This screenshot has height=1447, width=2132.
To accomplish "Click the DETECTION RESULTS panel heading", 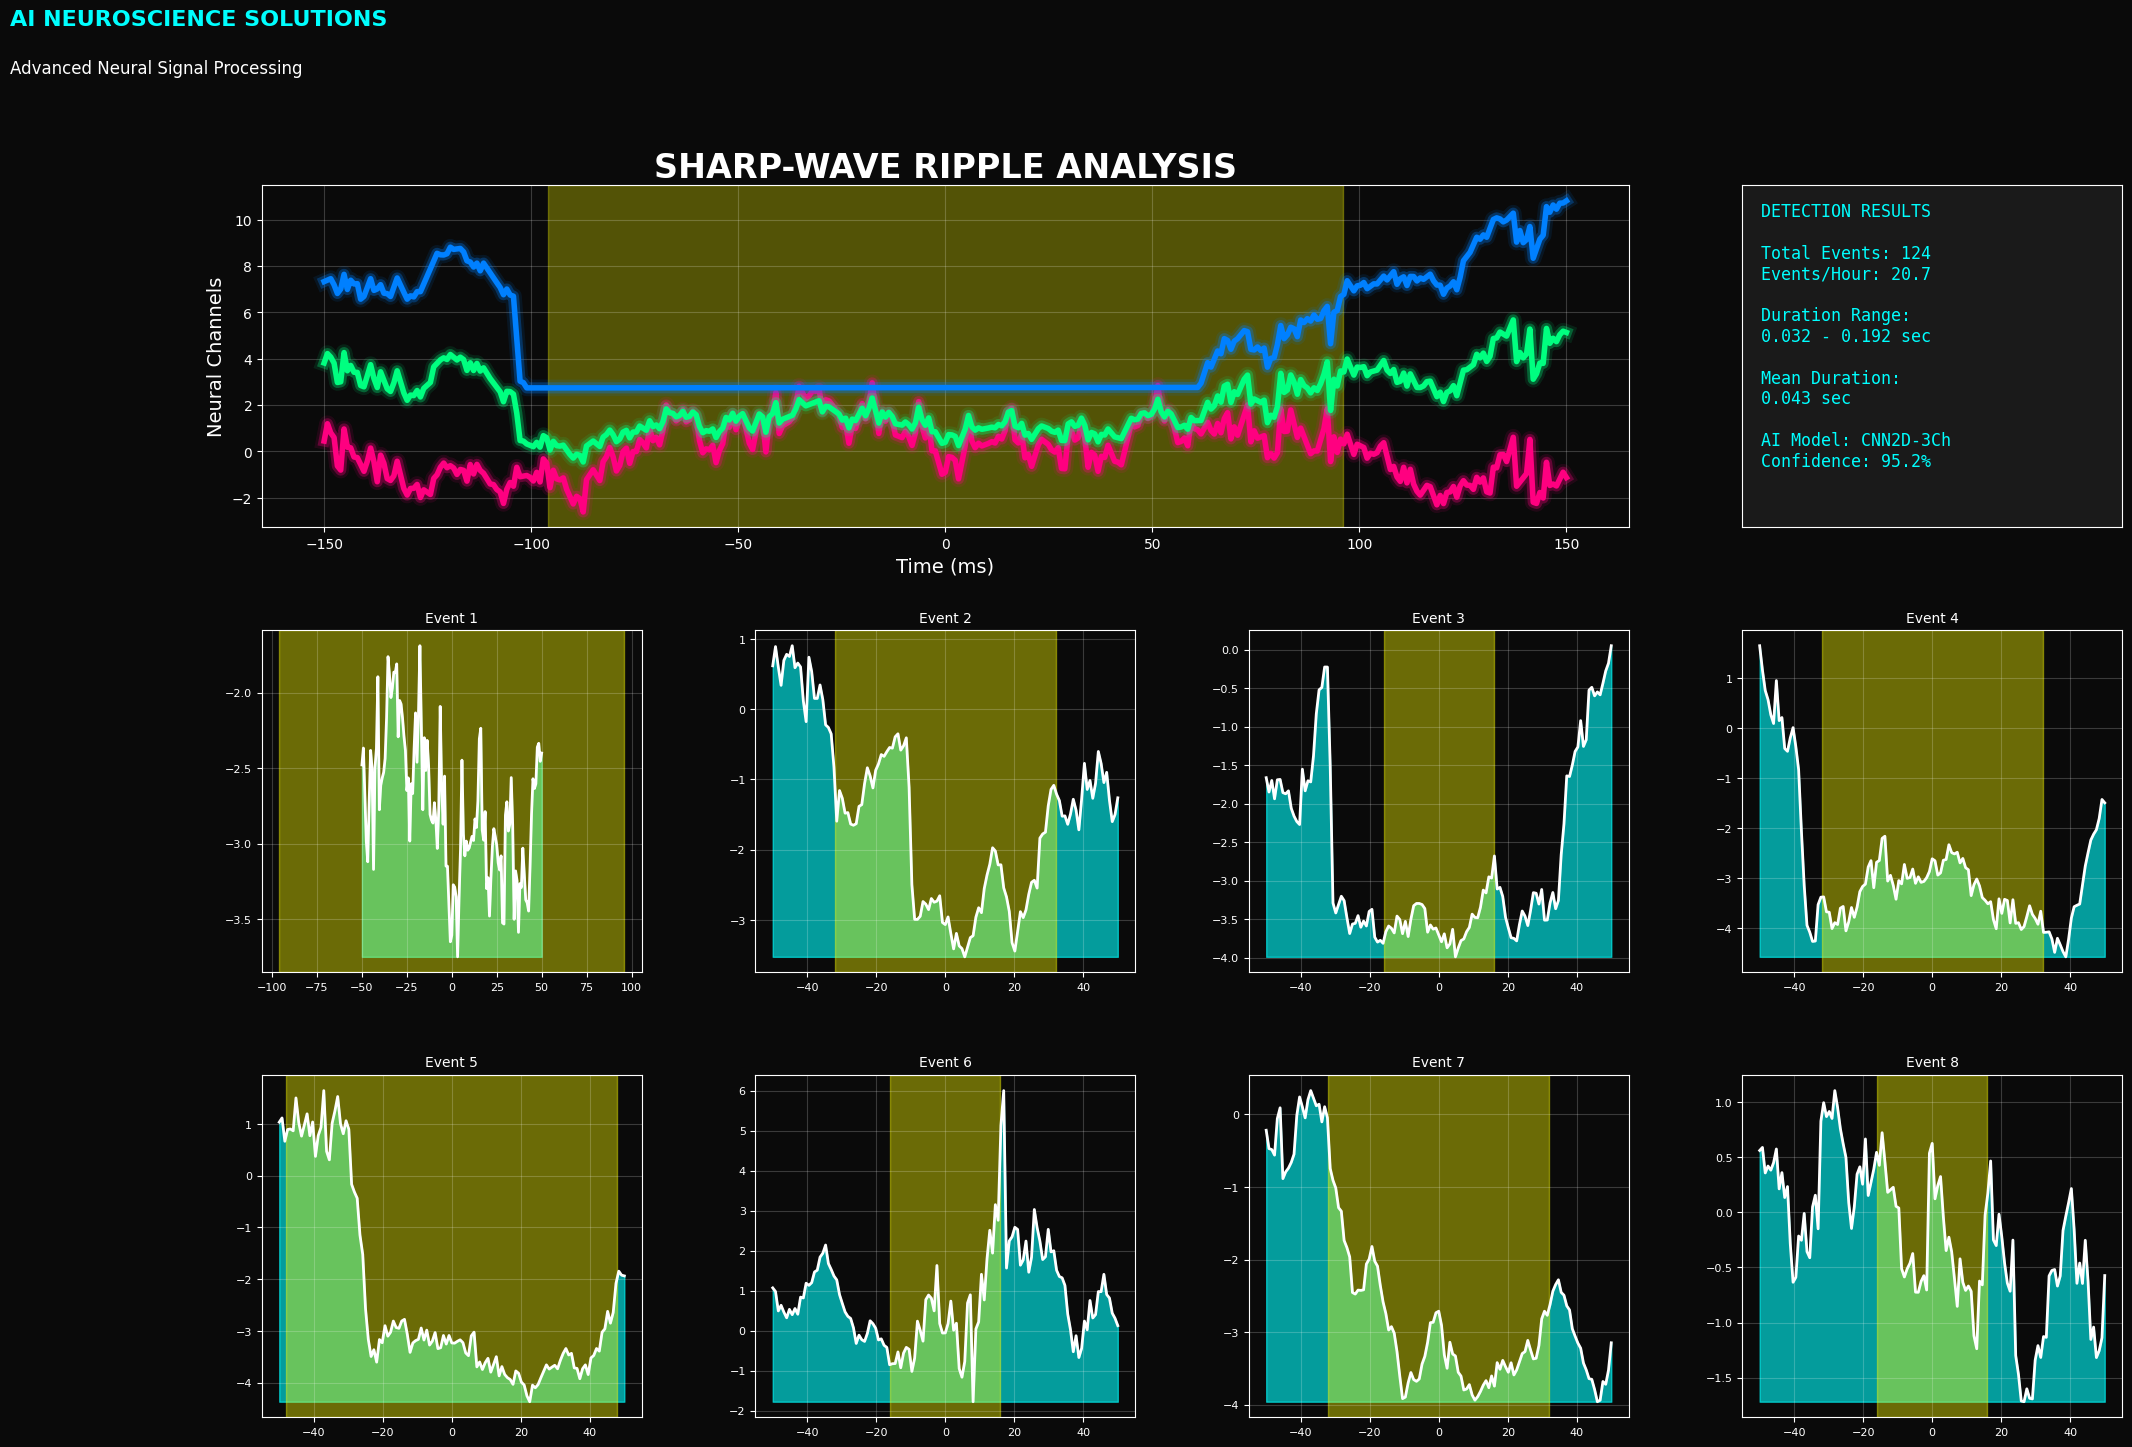I will tap(1845, 211).
